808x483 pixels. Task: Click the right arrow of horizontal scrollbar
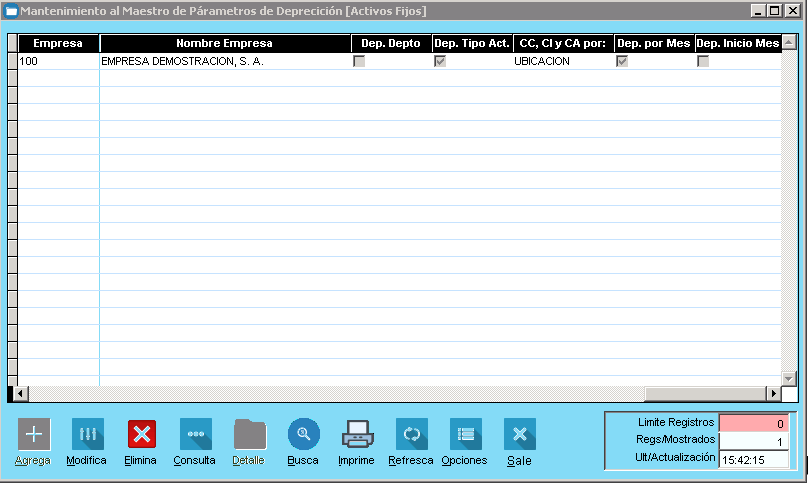(x=772, y=394)
